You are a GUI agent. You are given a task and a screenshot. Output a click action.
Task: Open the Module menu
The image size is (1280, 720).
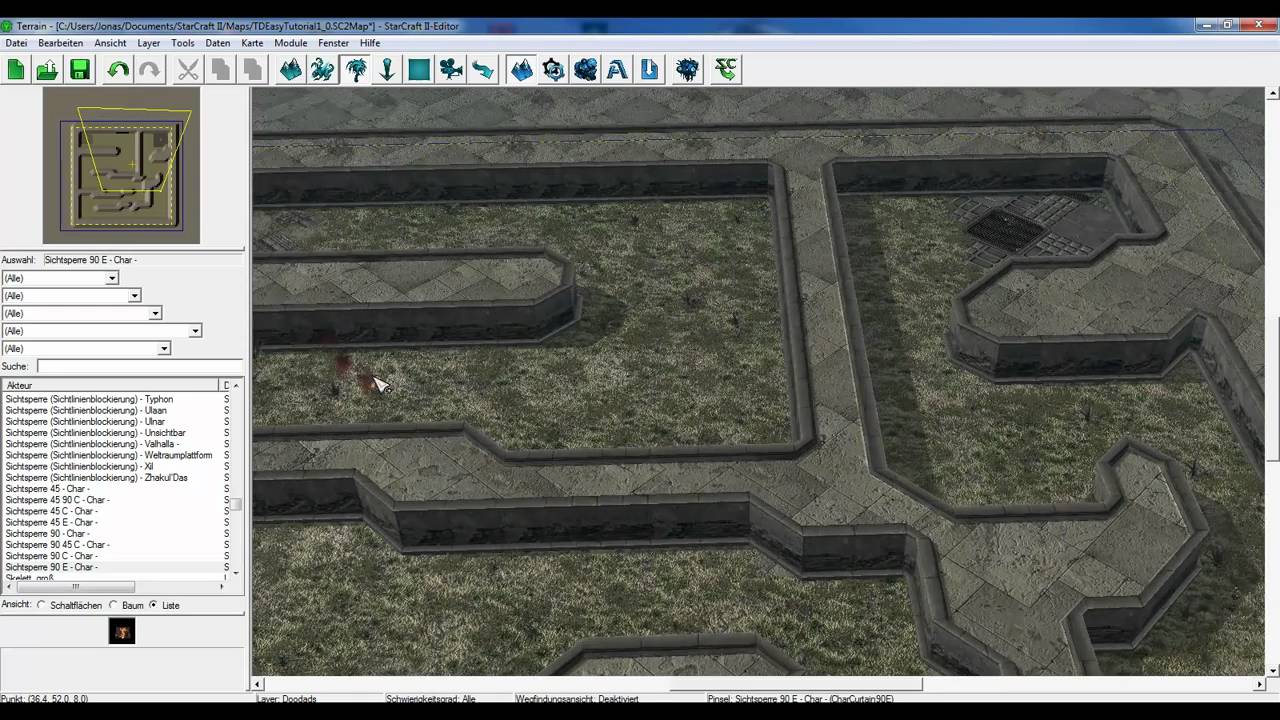(x=290, y=43)
